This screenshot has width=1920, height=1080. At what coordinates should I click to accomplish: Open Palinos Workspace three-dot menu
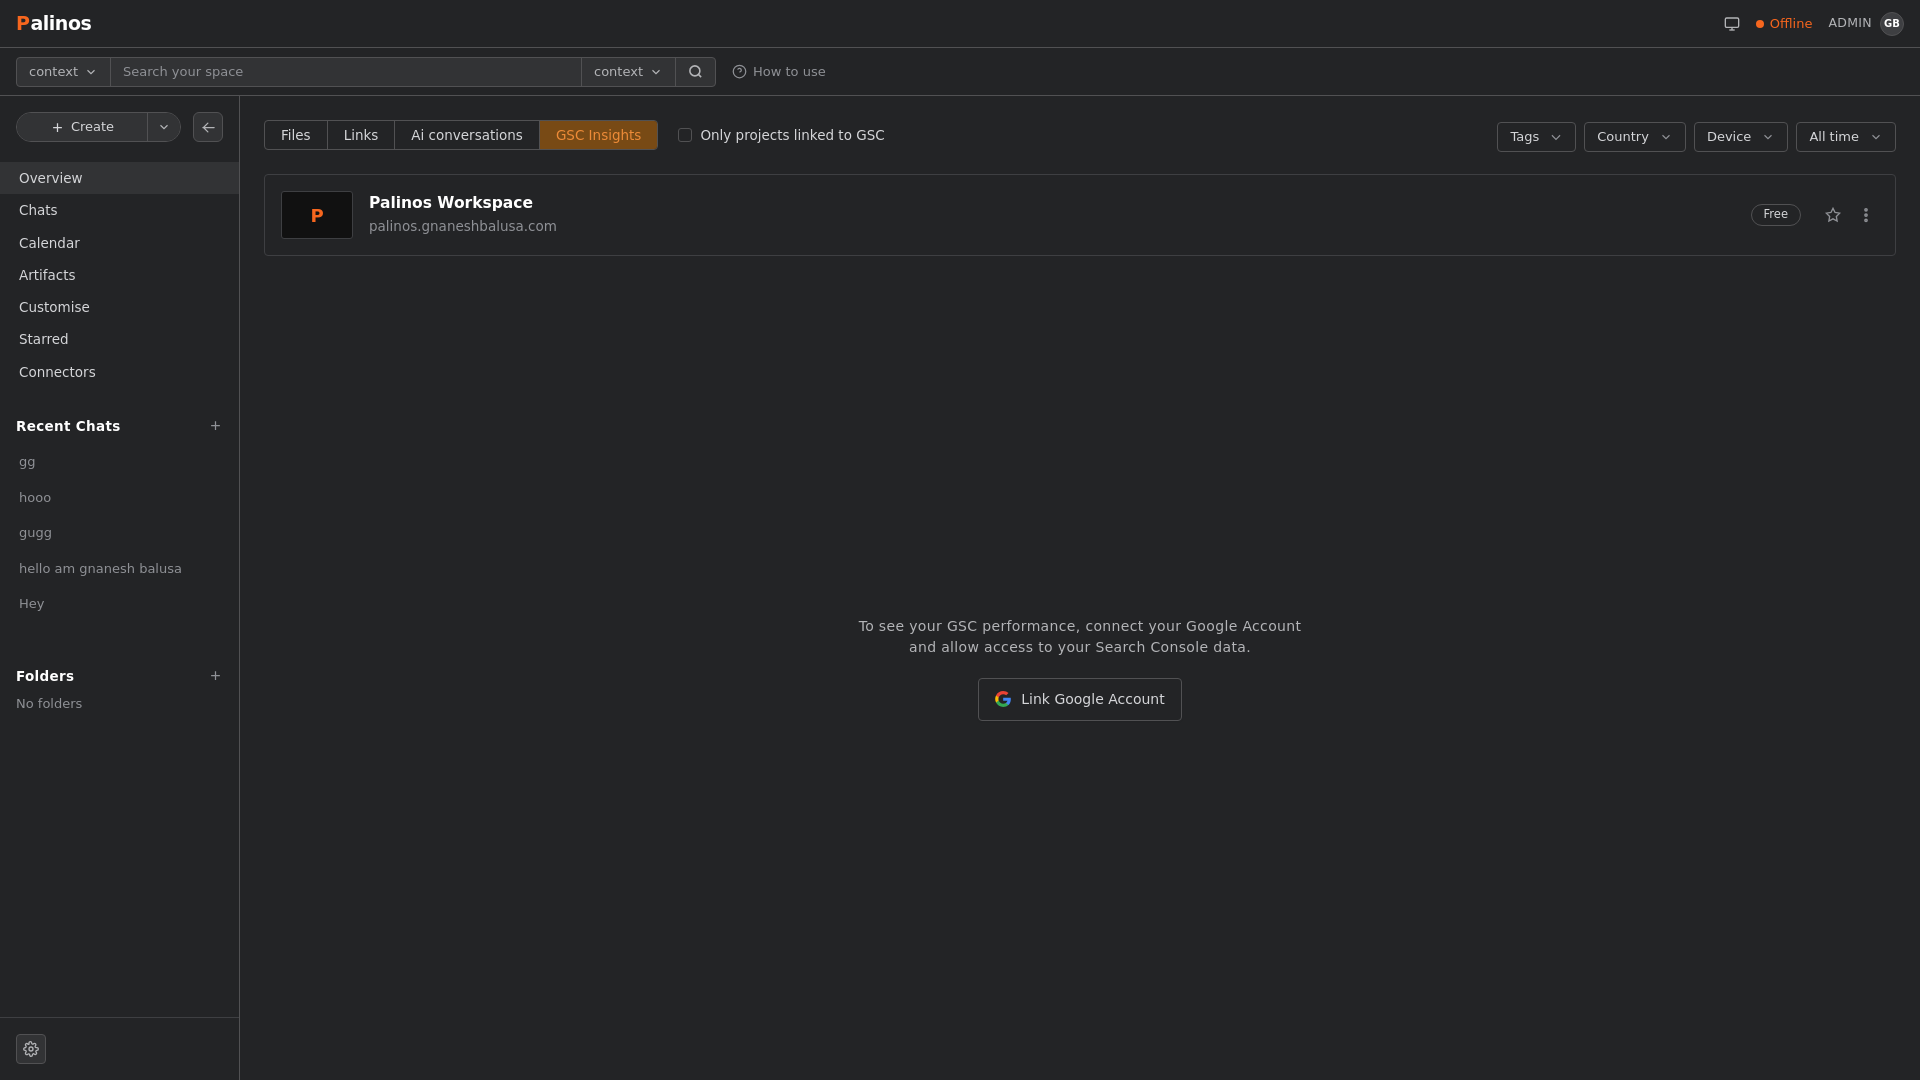[1865, 215]
